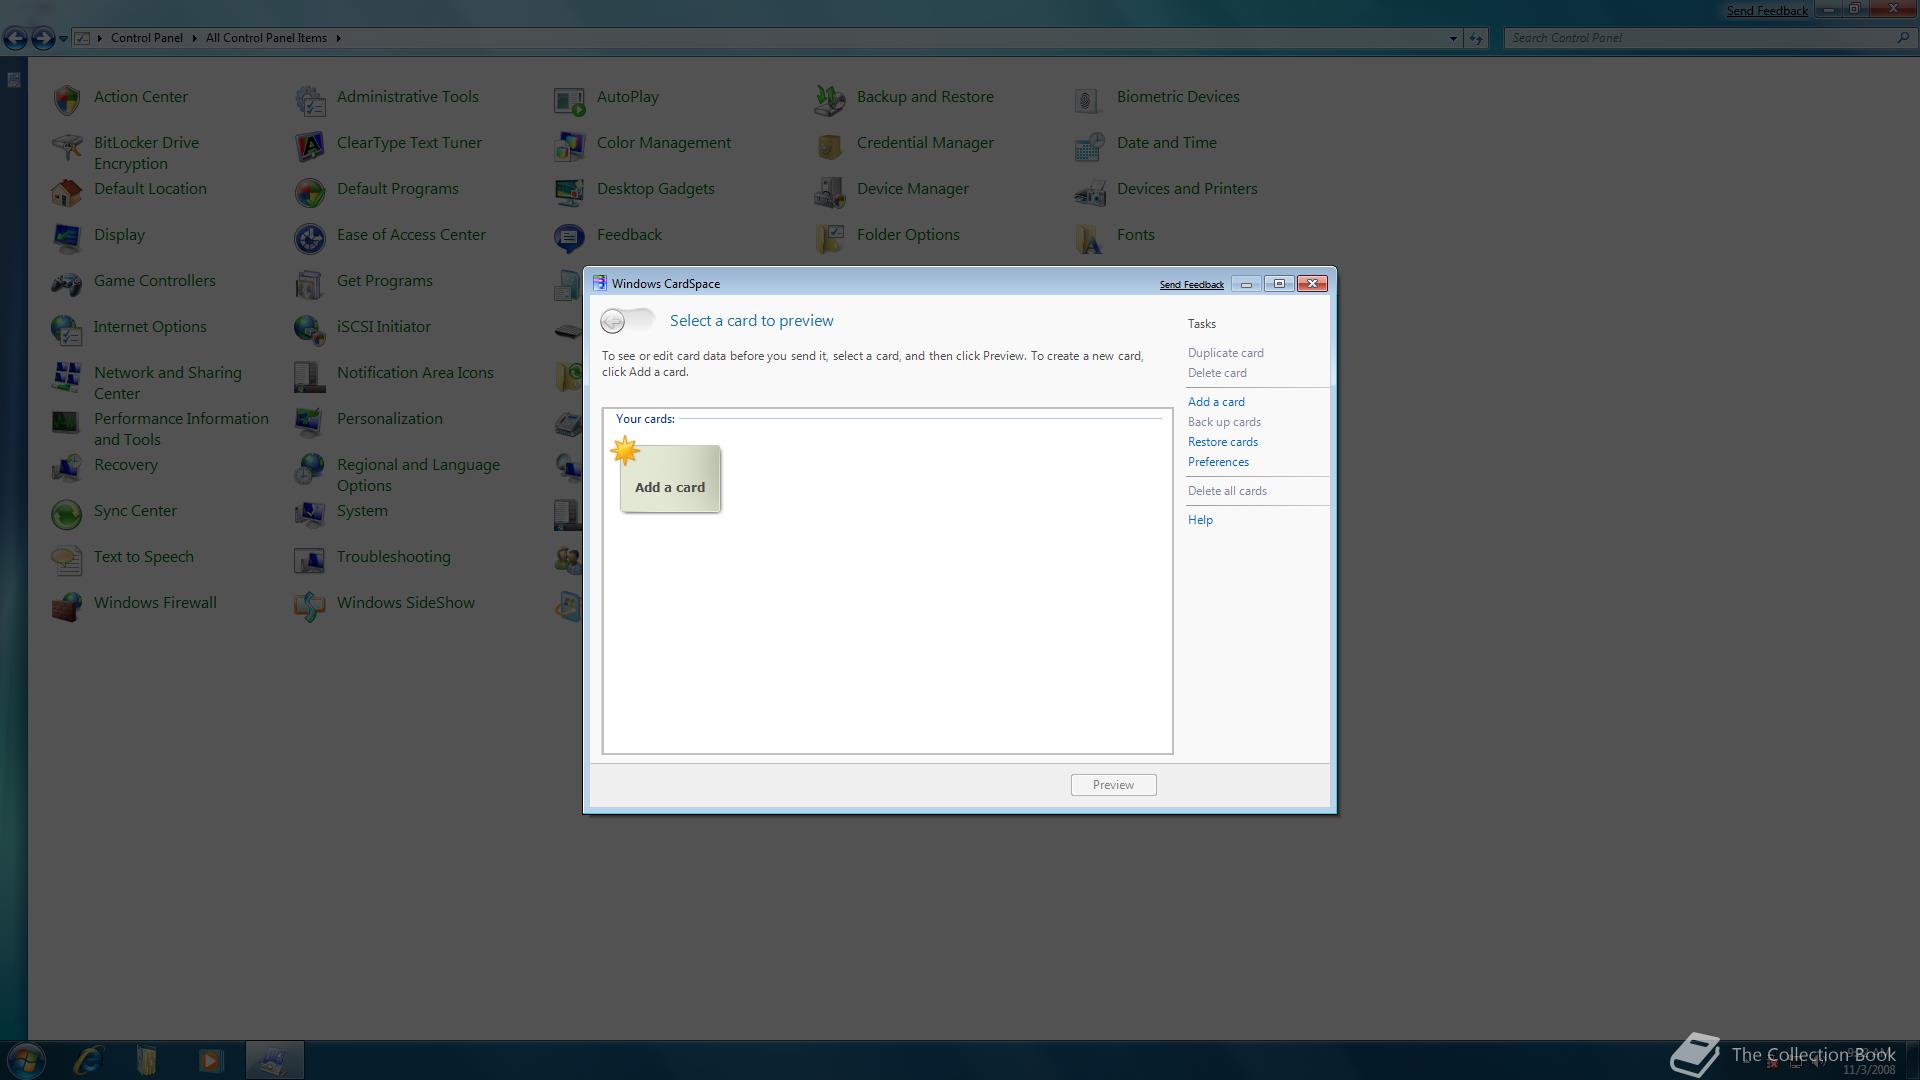This screenshot has width=1920, height=1080.
Task: Click Add a card task link
Action: [1216, 402]
